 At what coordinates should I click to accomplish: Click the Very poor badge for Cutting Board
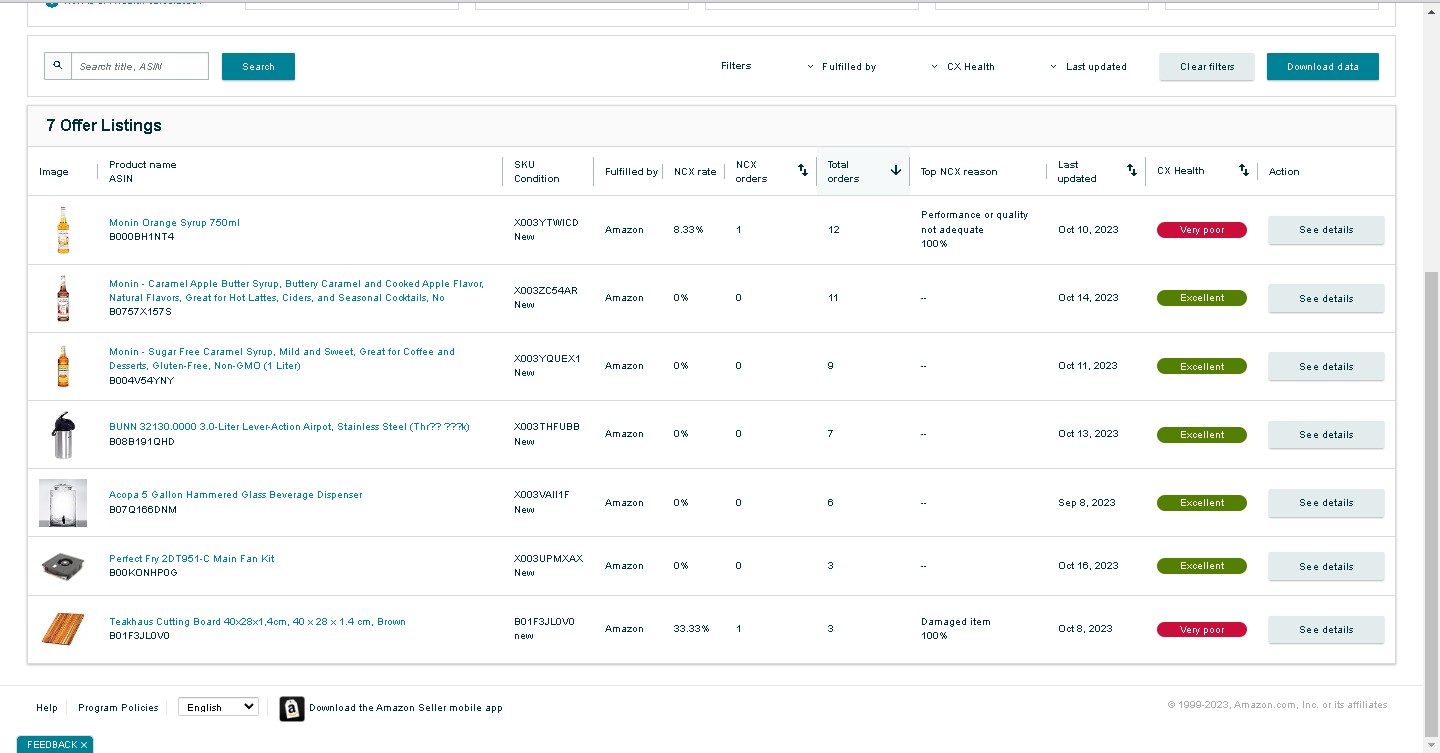pos(1202,630)
